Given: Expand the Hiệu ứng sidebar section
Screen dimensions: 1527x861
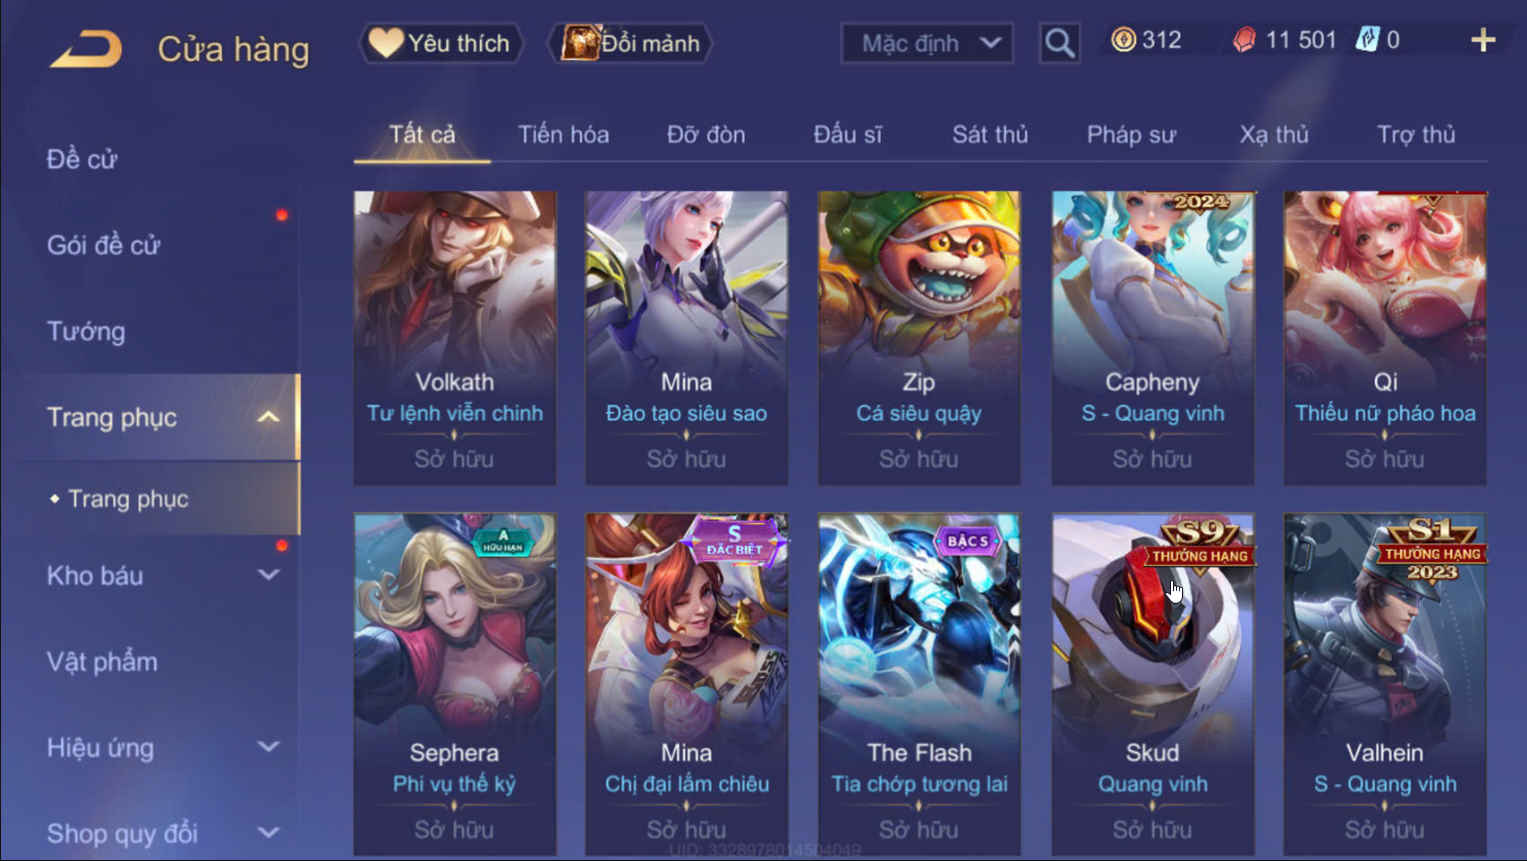Looking at the screenshot, I should click(x=268, y=747).
